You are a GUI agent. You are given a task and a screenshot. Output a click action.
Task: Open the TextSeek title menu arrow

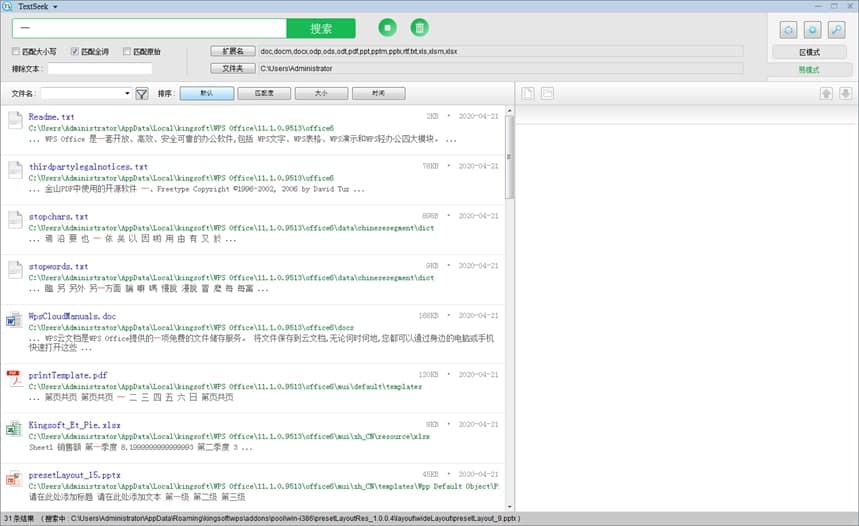[55, 7]
